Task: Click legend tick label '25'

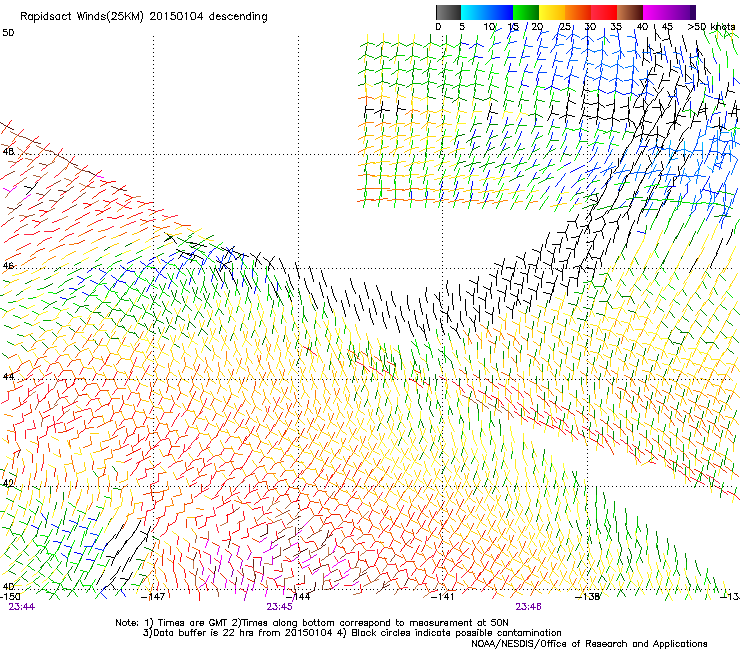Action: (x=565, y=27)
